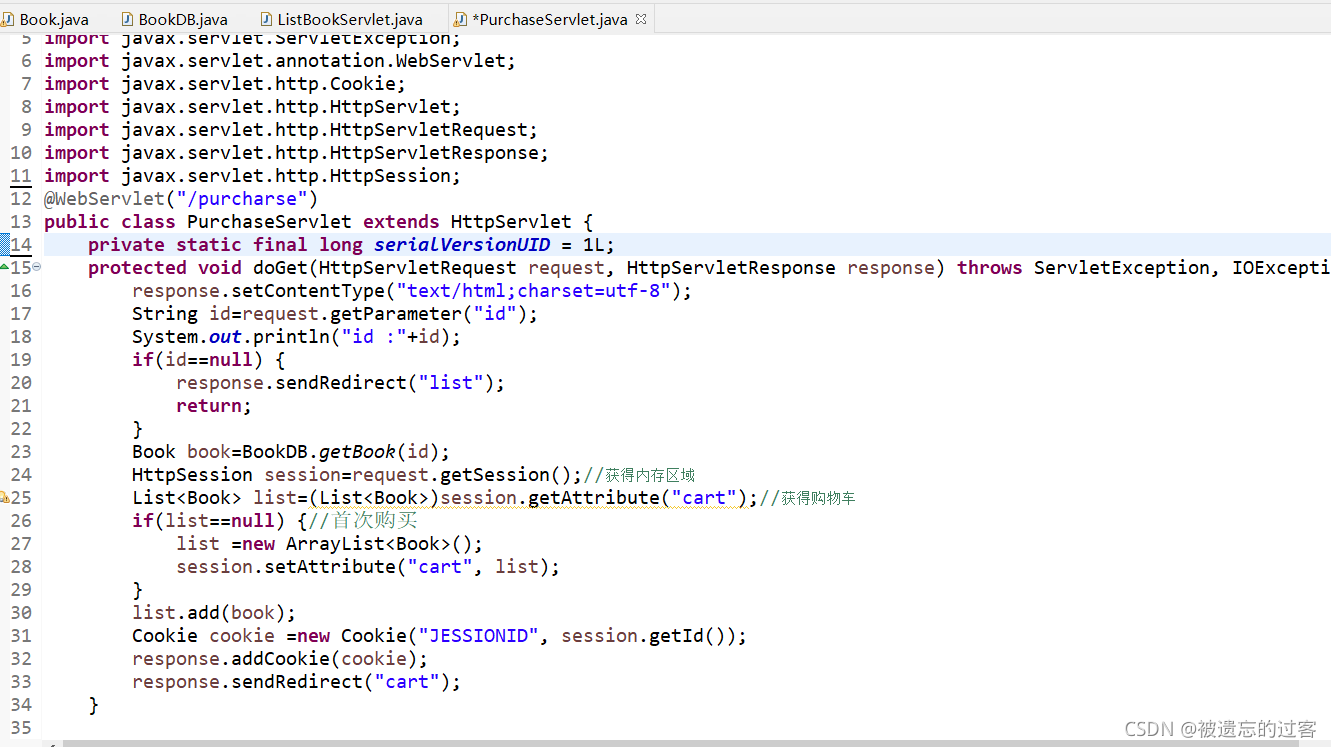Click the import javax.servlet.annotation.WebServlet line
Screen dimensions: 1331x747
280,61
